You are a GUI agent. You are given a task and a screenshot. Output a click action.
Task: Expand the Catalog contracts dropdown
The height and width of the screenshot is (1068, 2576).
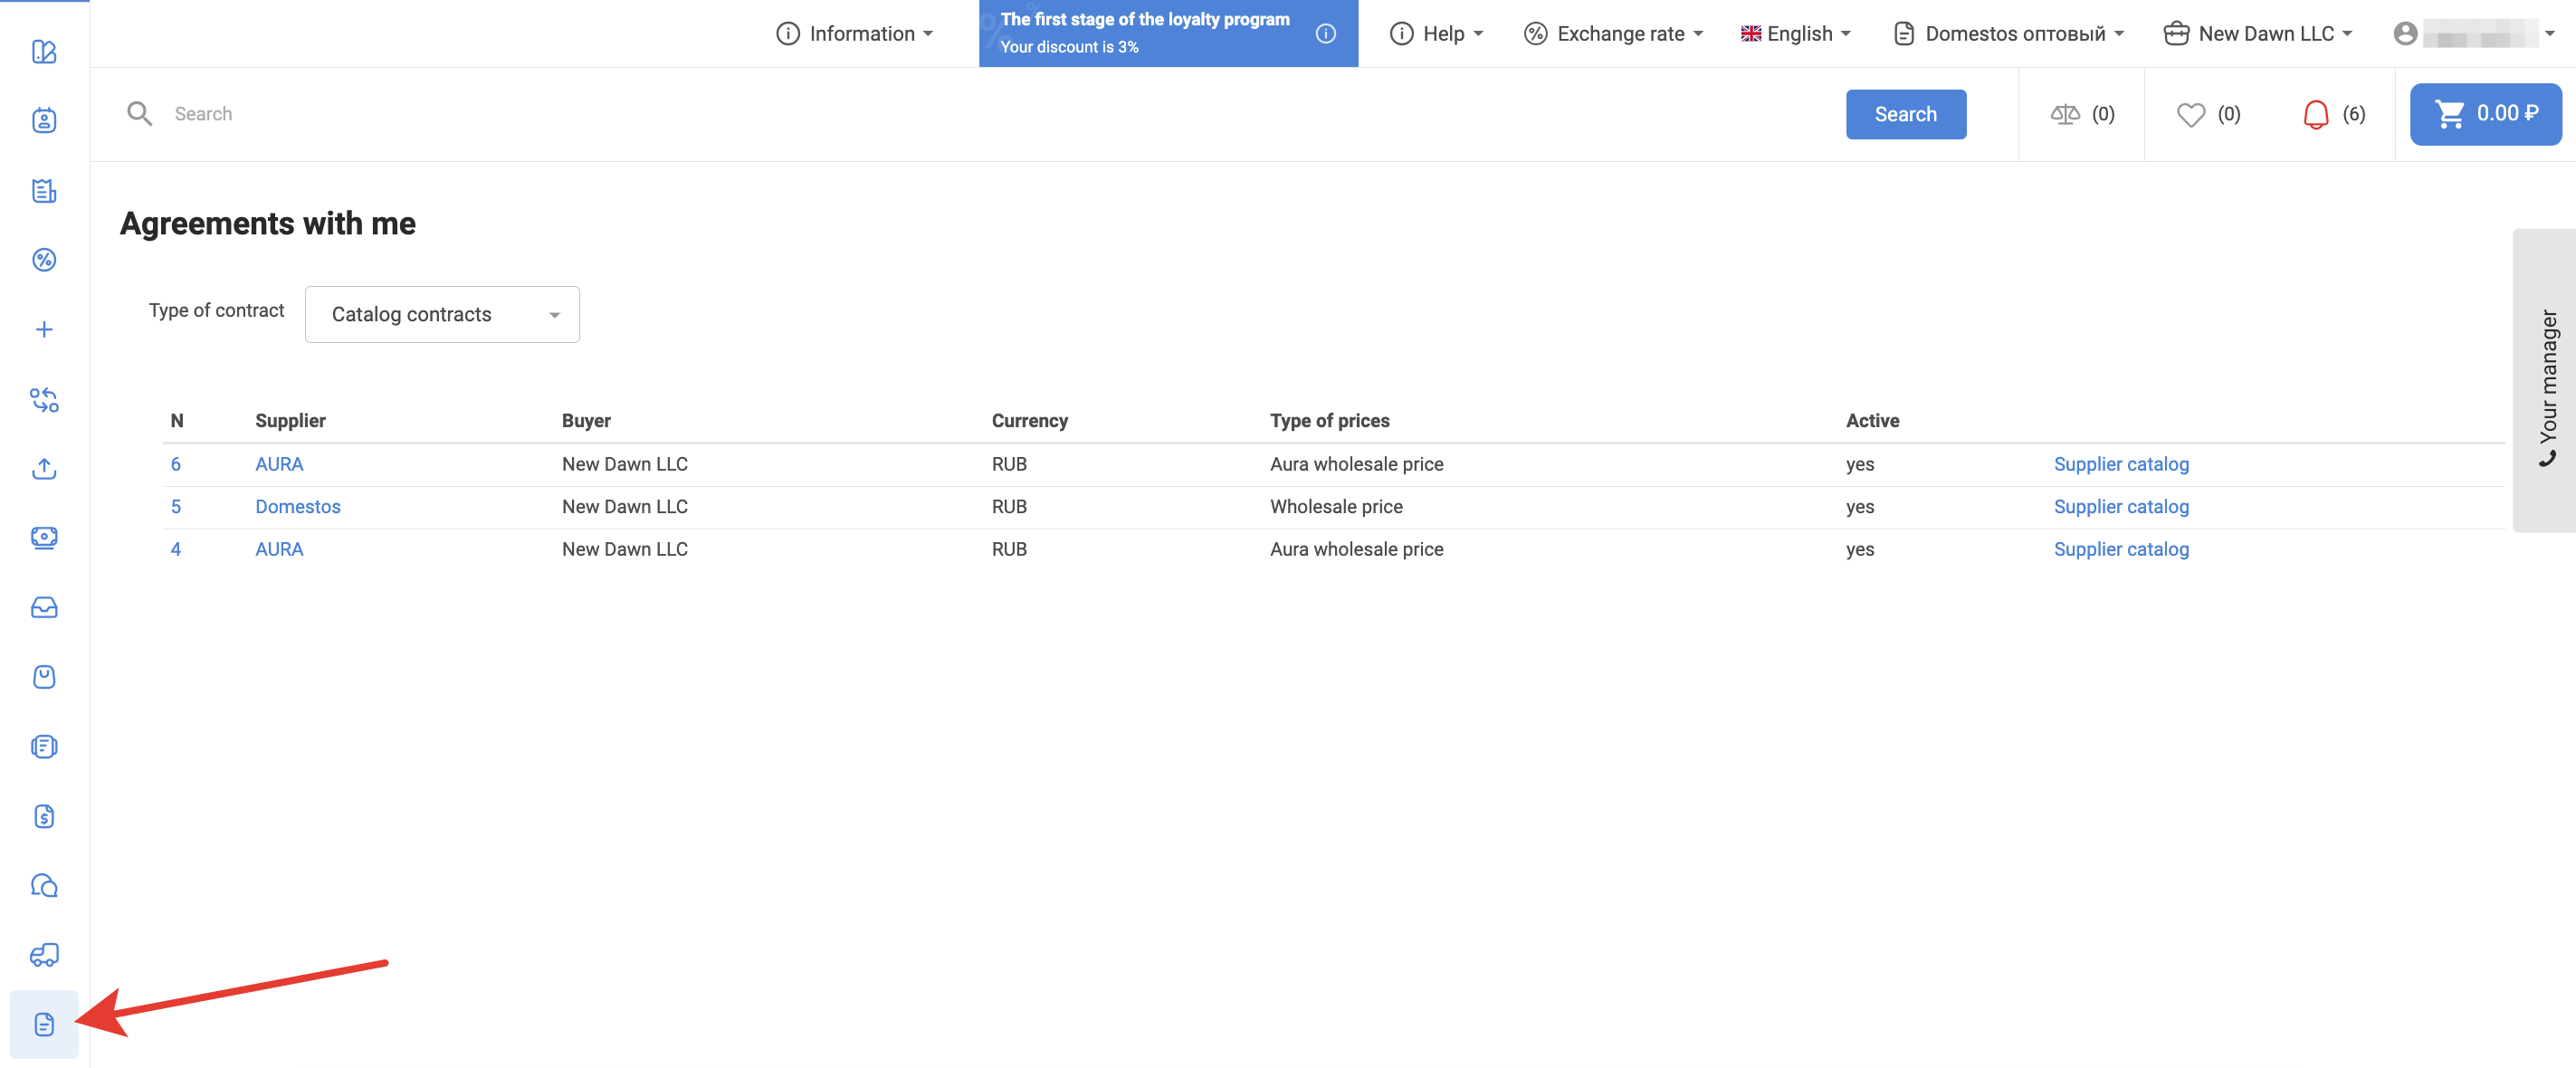click(x=442, y=315)
